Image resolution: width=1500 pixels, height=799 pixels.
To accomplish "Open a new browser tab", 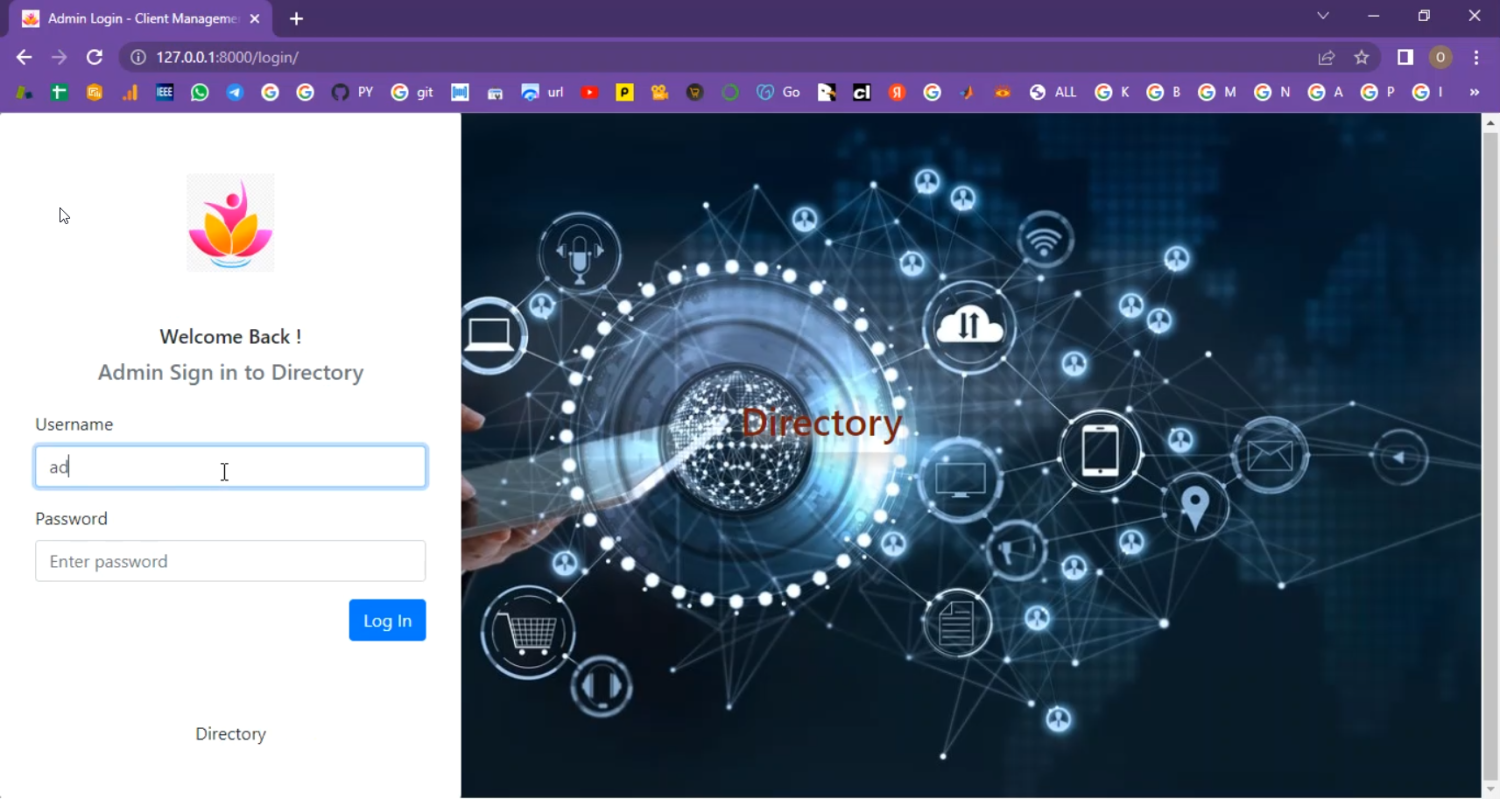I will click(x=296, y=19).
